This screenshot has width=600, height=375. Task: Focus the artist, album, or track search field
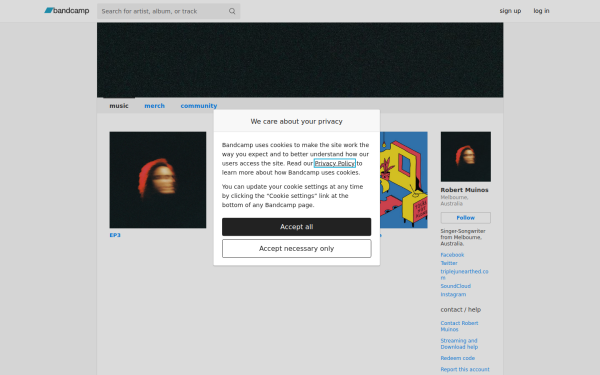(168, 11)
